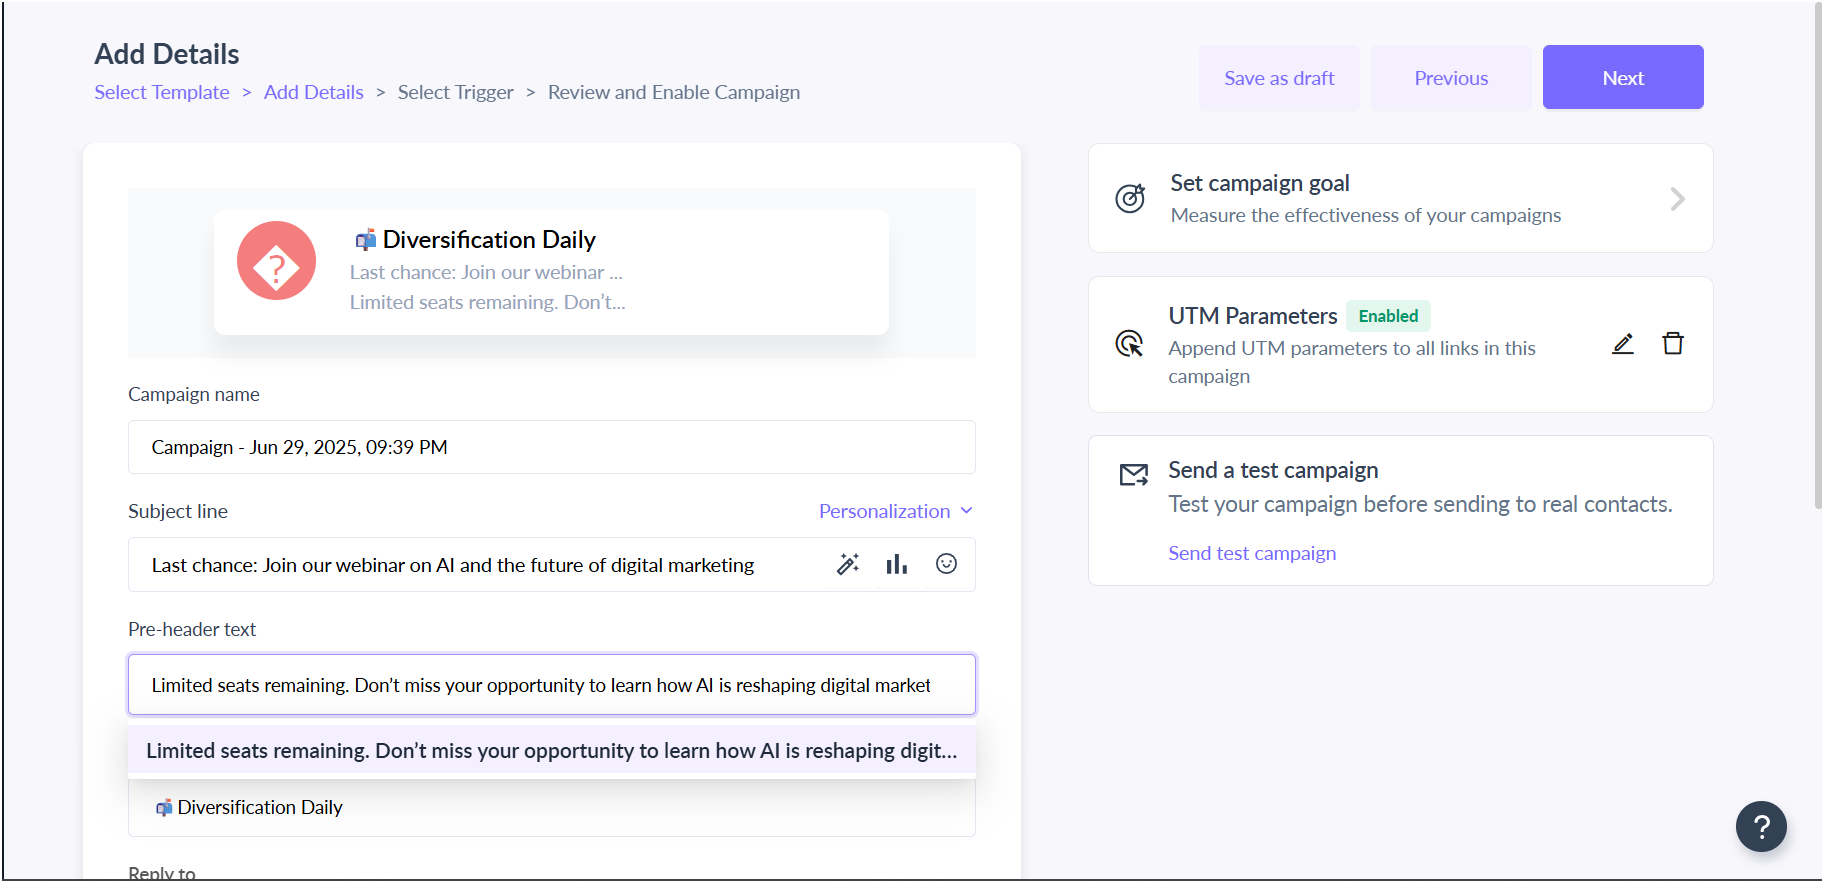This screenshot has height=883, width=1824.
Task: Click the Set campaign goal heading
Action: (x=1260, y=183)
